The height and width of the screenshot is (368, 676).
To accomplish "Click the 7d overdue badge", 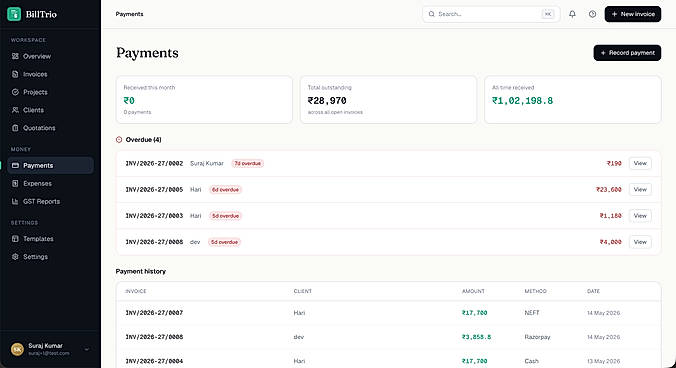I will tap(247, 163).
